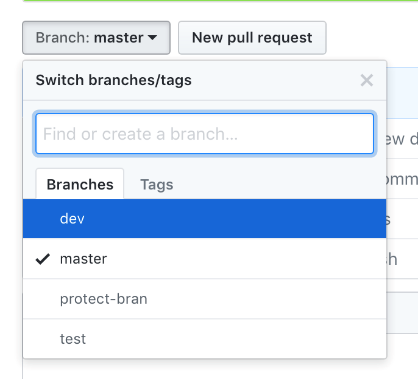Focus the Find or create a branch field
Image resolution: width=418 pixels, height=379 pixels.
(205, 134)
